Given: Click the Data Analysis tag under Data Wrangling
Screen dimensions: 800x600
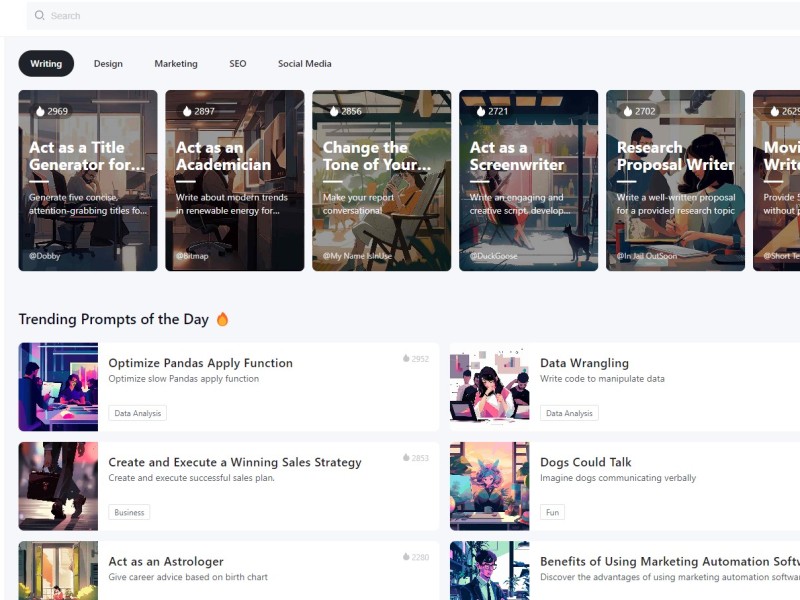Looking at the screenshot, I should tap(569, 413).
